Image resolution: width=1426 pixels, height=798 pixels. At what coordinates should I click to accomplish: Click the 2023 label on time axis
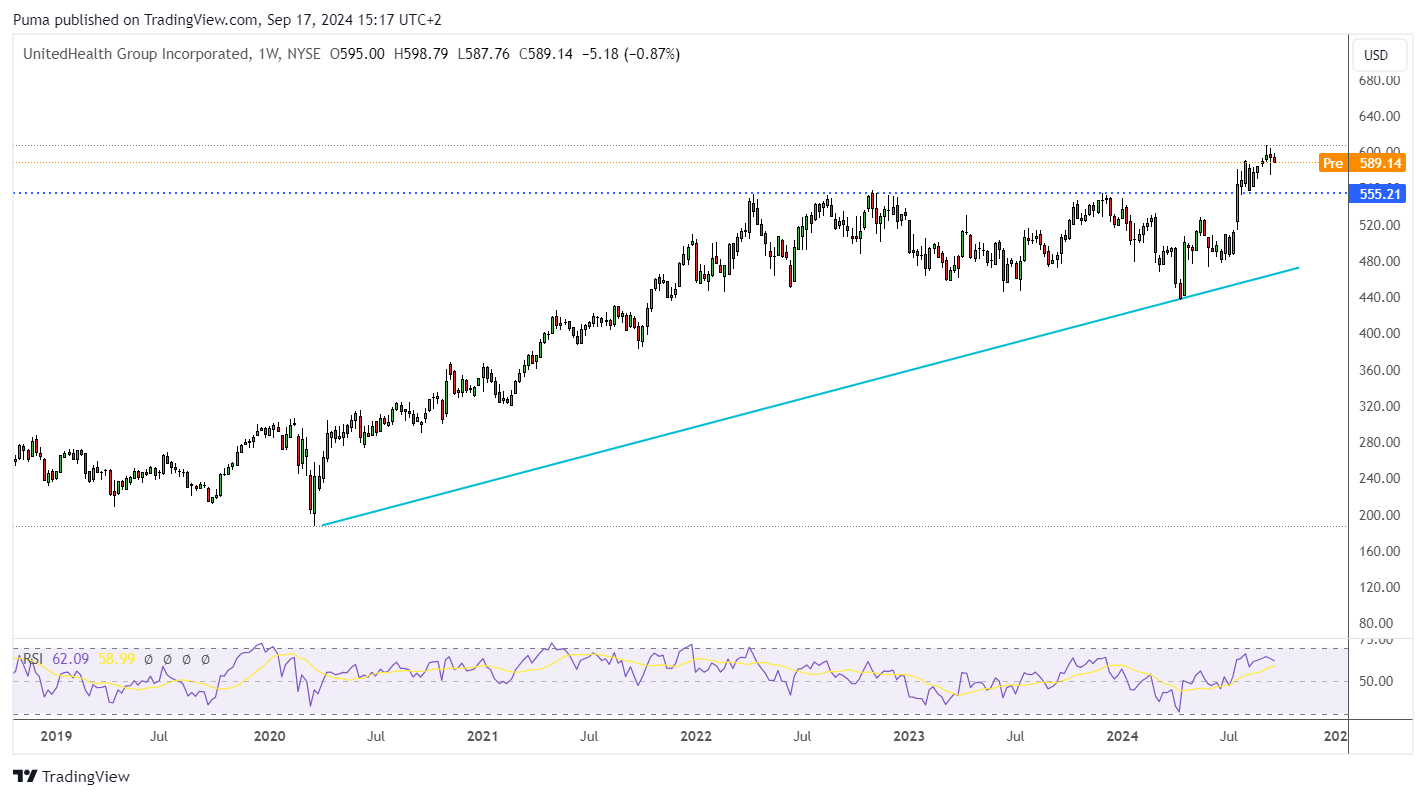pos(908,737)
